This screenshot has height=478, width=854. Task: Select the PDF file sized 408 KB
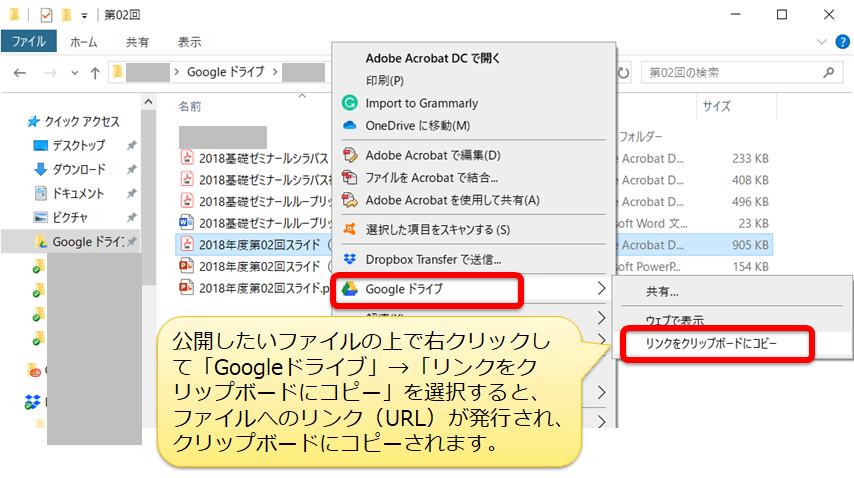[x=264, y=180]
